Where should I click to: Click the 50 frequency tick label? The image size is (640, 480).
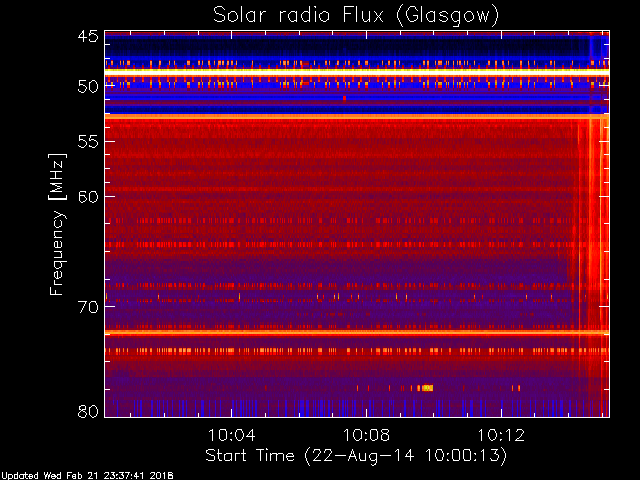pos(88,87)
